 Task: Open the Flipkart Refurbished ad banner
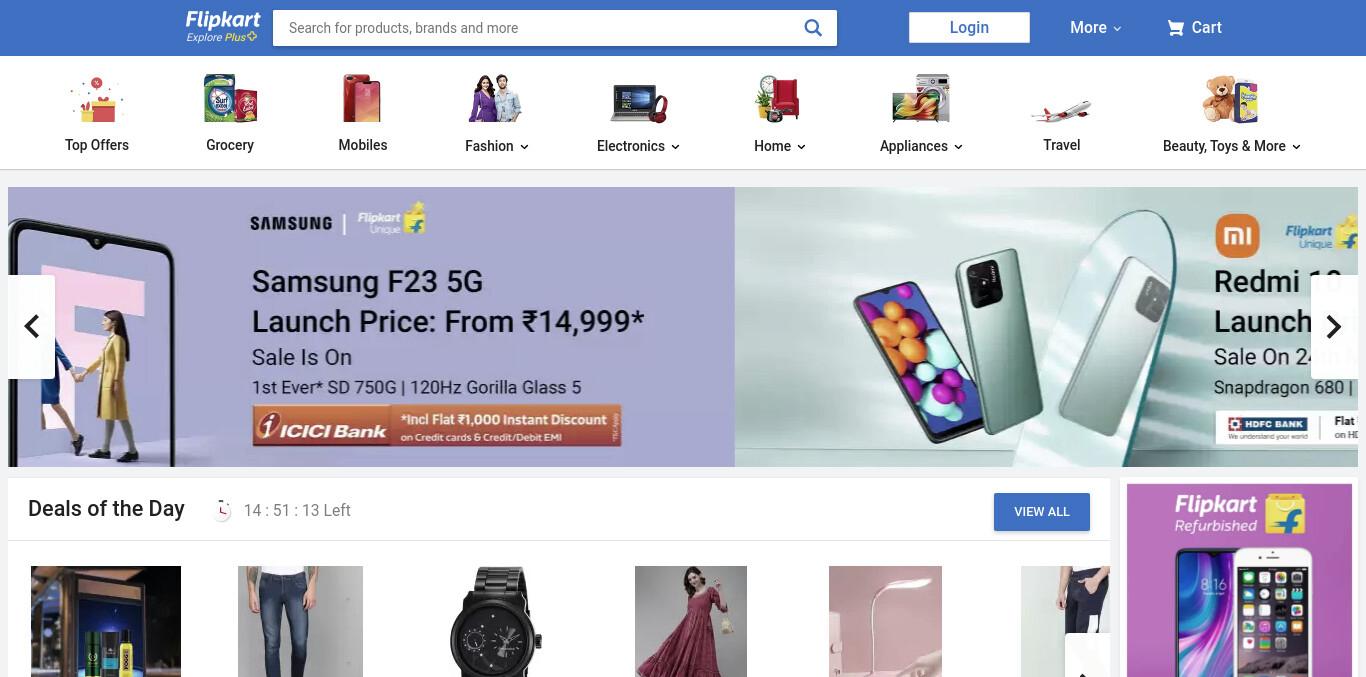coord(1239,580)
